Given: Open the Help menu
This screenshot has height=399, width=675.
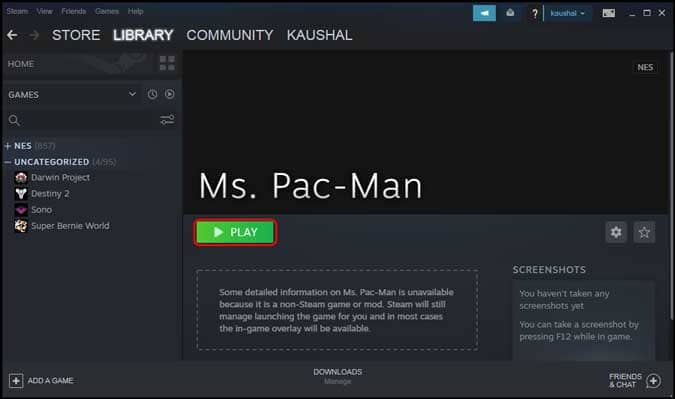Looking at the screenshot, I should click(x=136, y=11).
